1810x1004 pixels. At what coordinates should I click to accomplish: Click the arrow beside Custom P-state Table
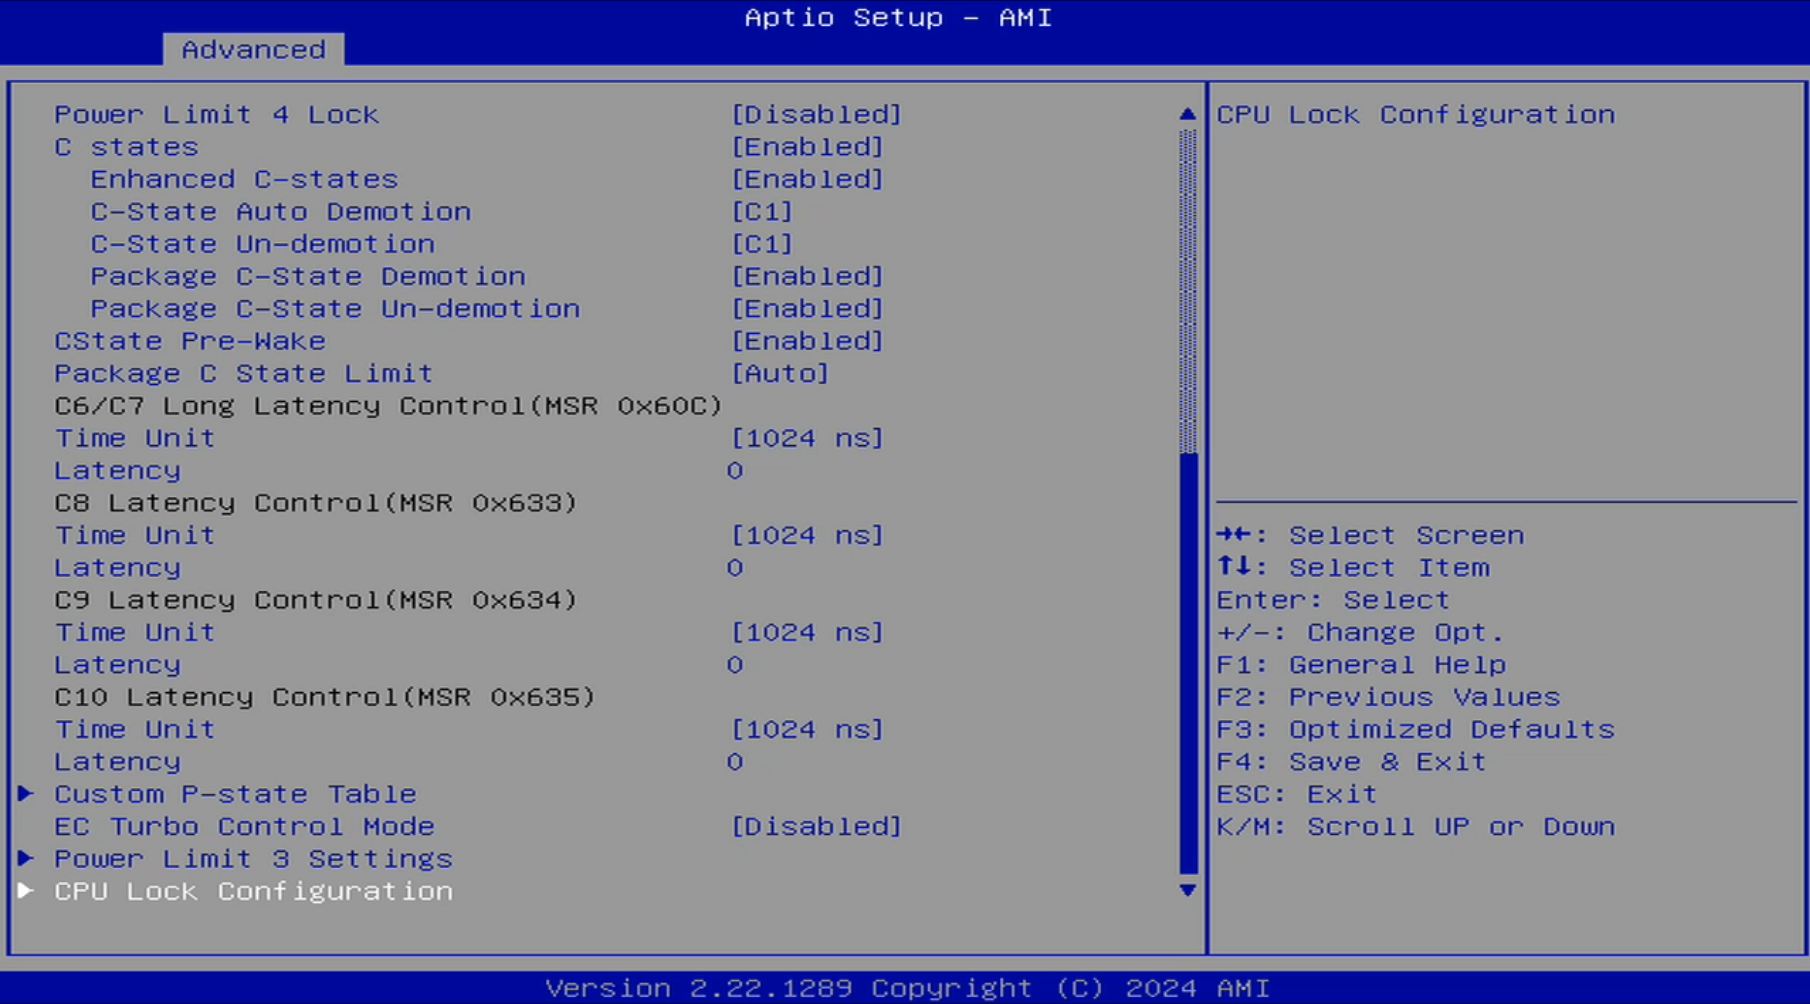coord(27,794)
